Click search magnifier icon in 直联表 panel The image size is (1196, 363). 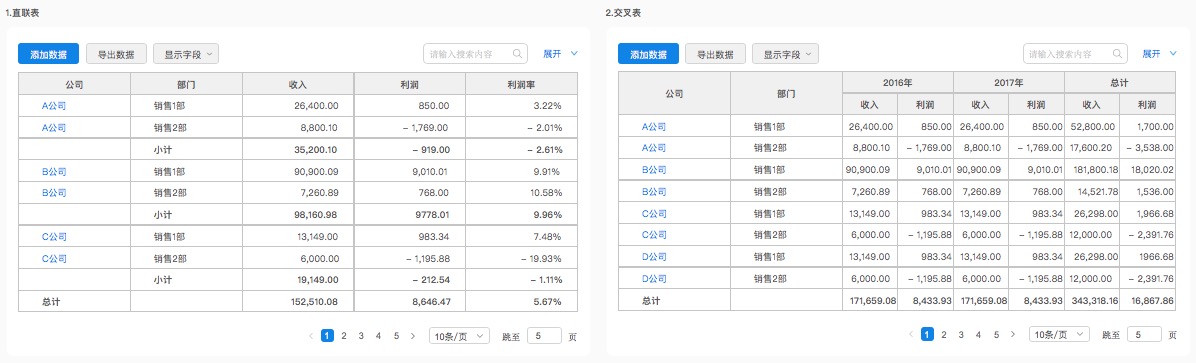[518, 54]
